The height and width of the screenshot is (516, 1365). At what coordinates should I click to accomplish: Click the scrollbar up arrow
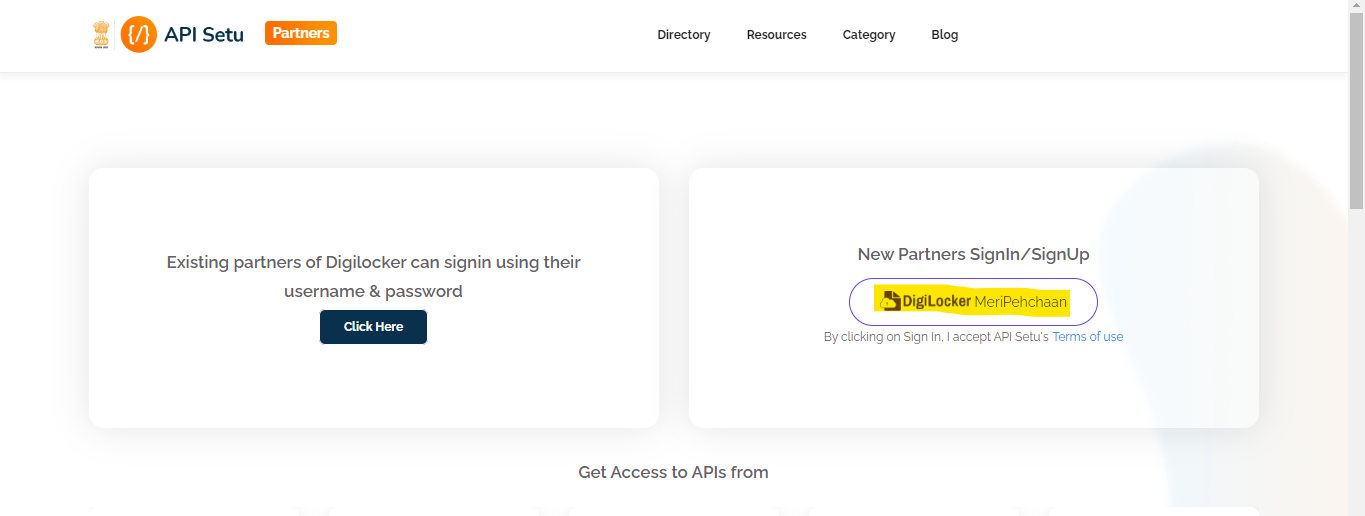1356,7
